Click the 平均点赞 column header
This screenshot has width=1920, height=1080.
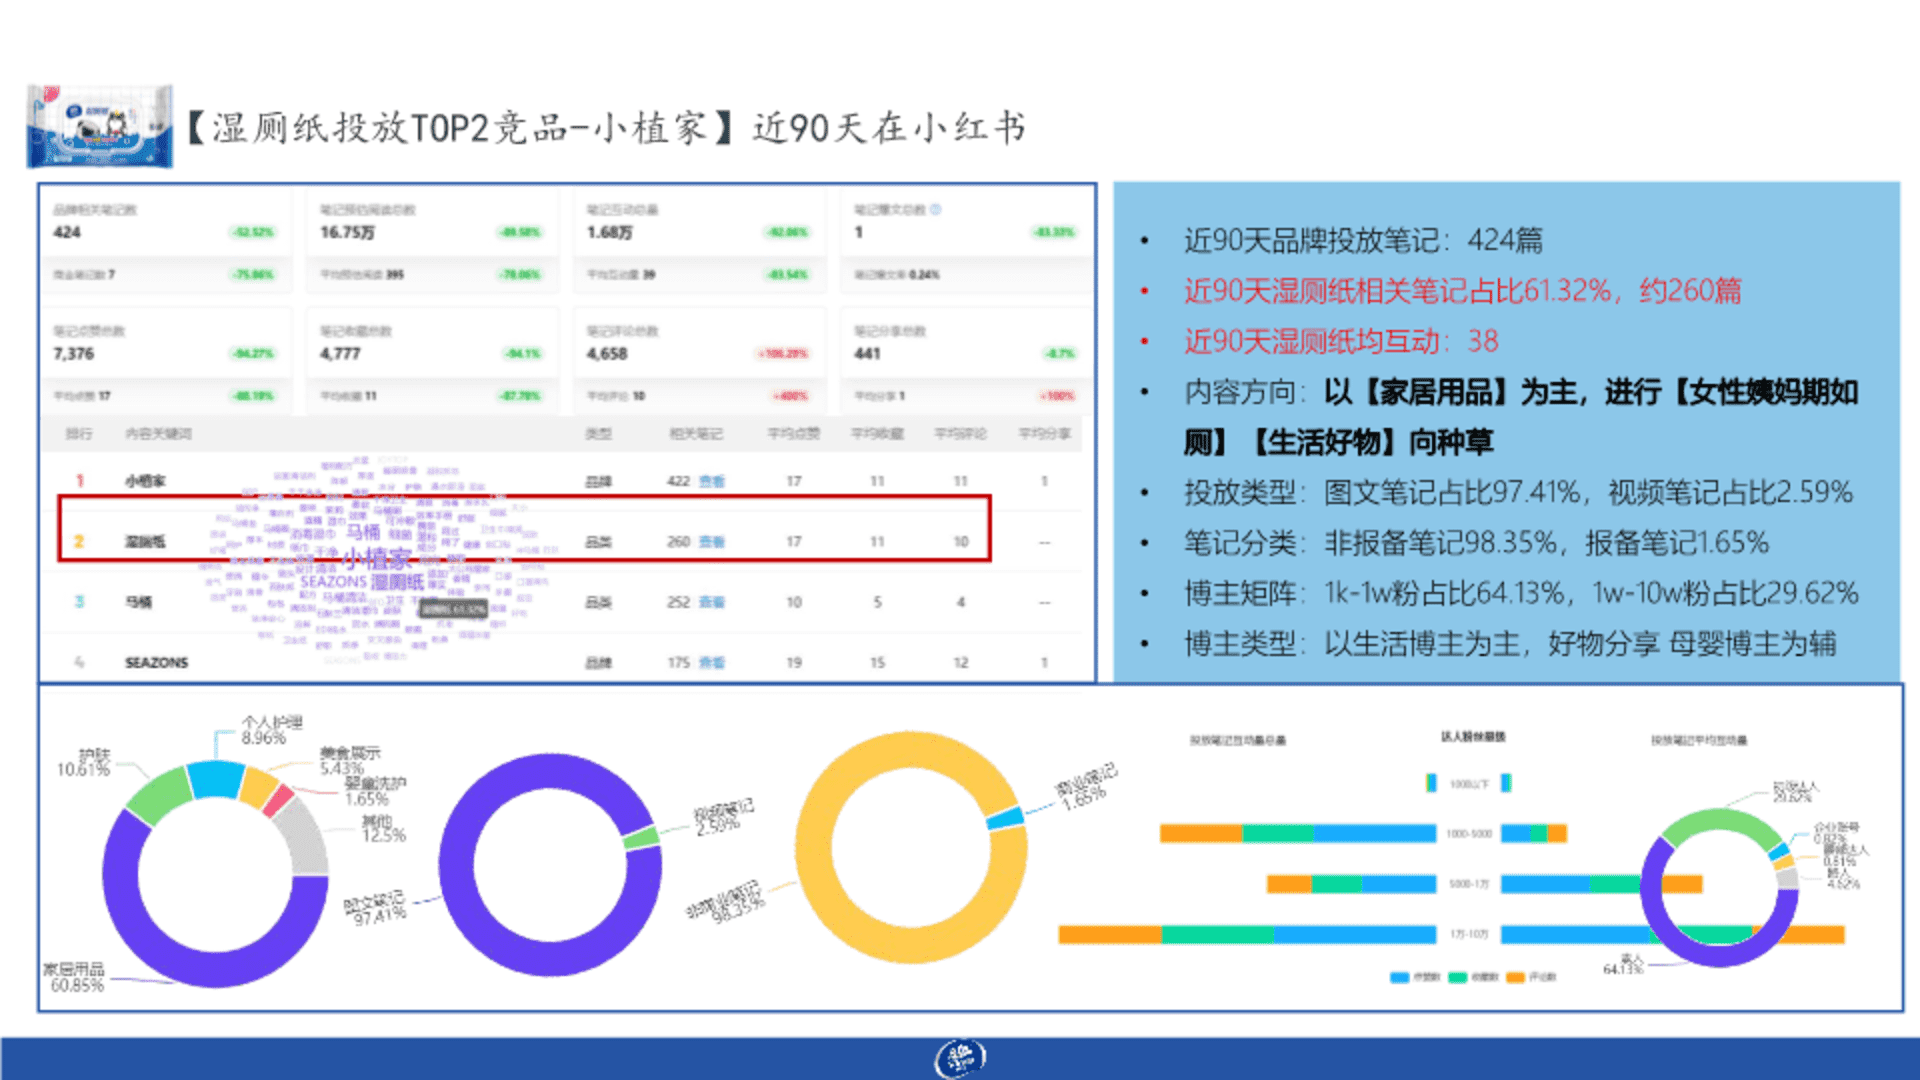[x=793, y=434]
